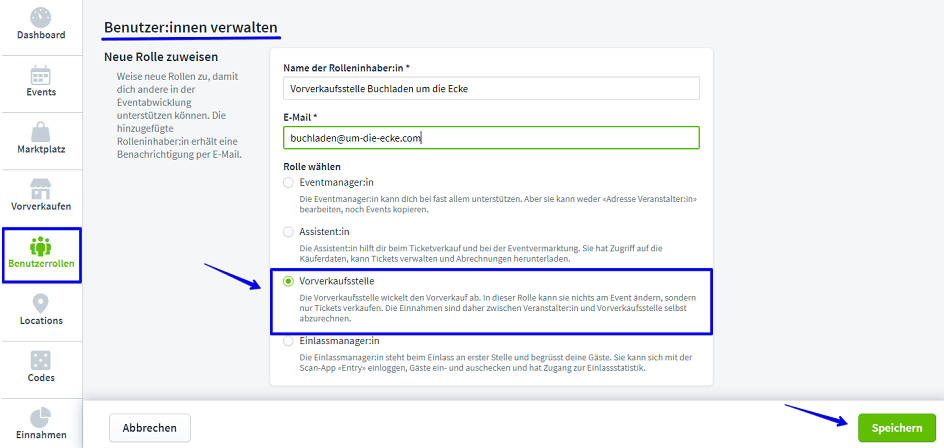
Task: Click the Abbrechen button
Action: click(149, 428)
